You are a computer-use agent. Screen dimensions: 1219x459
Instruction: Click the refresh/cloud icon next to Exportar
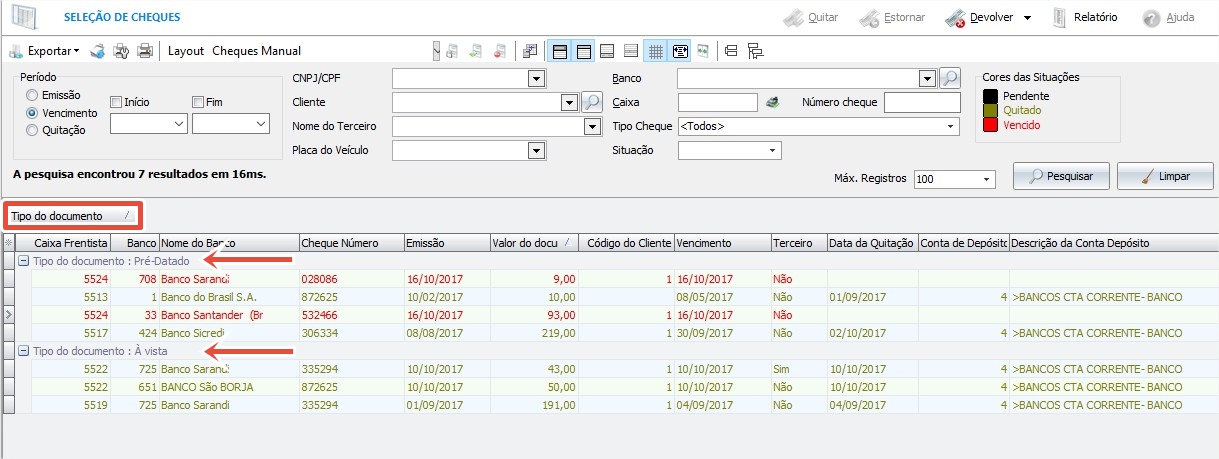[x=98, y=50]
